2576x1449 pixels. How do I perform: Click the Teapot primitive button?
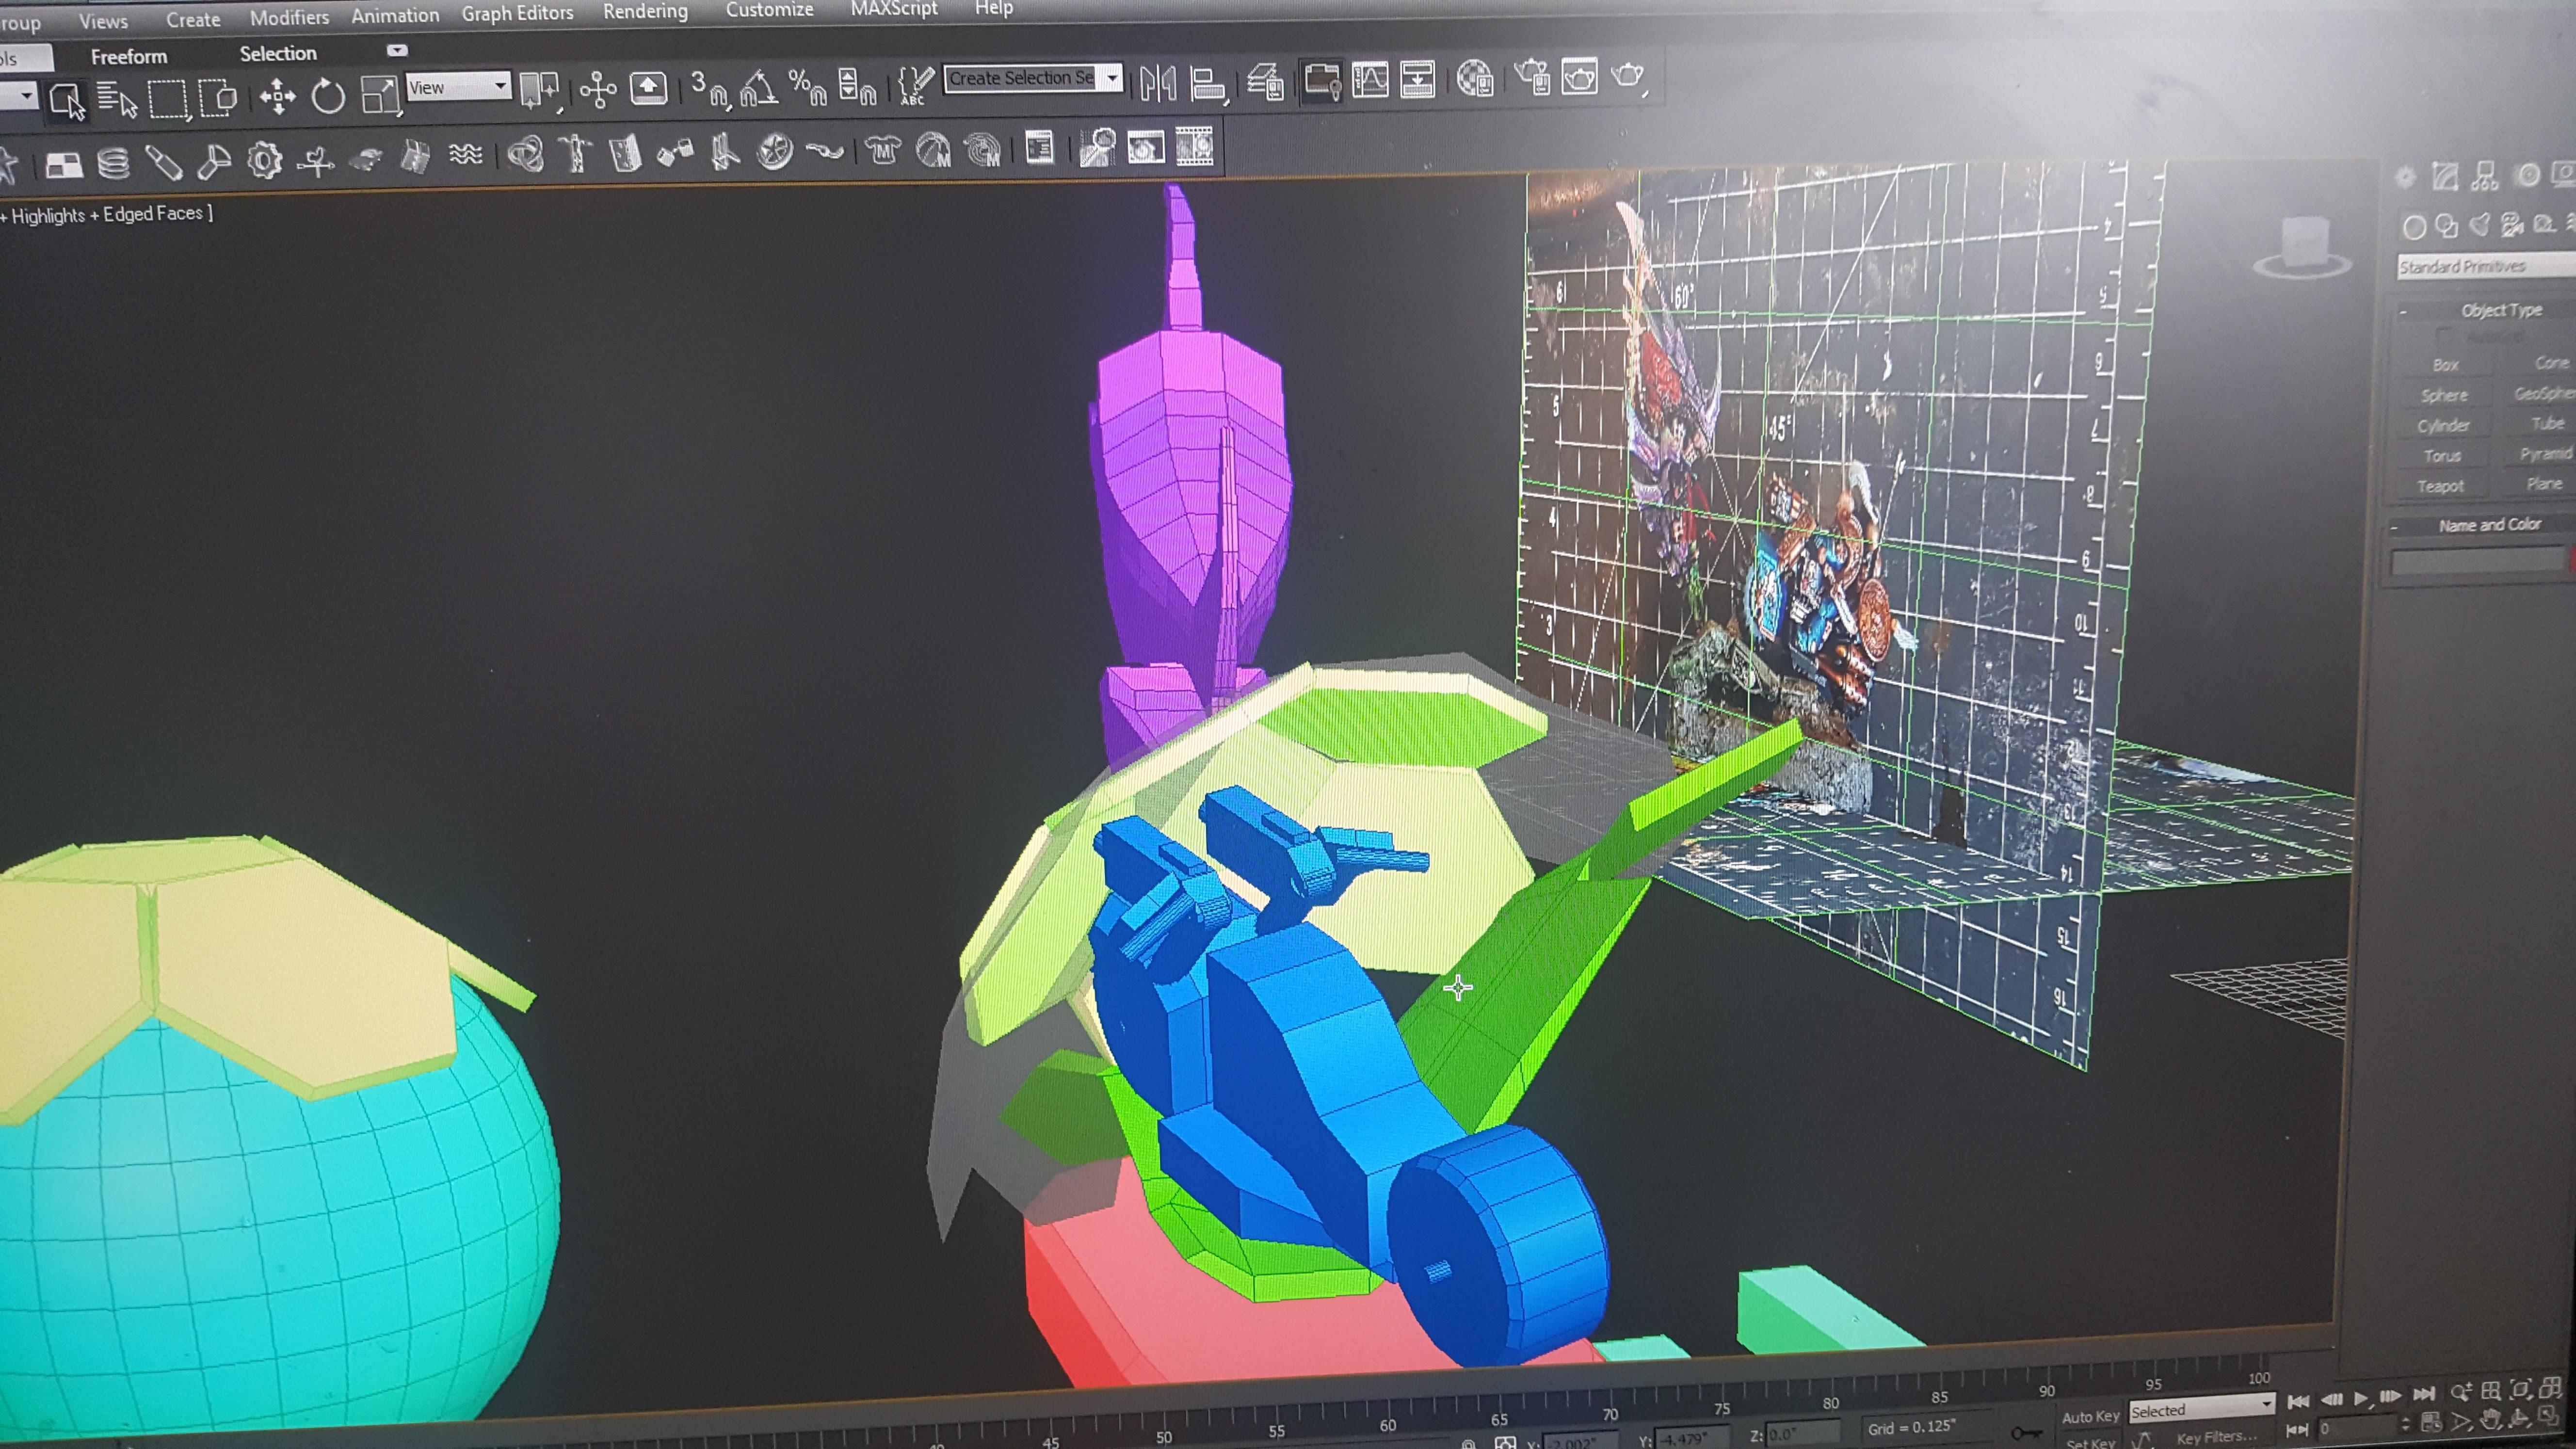click(2441, 487)
